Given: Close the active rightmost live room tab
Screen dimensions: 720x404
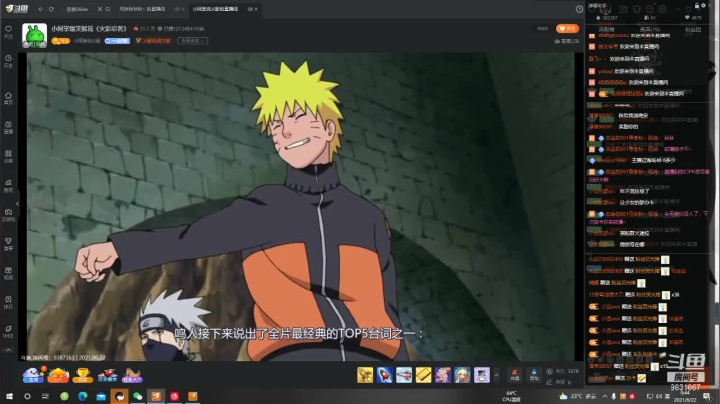Looking at the screenshot, I should pos(256,9).
